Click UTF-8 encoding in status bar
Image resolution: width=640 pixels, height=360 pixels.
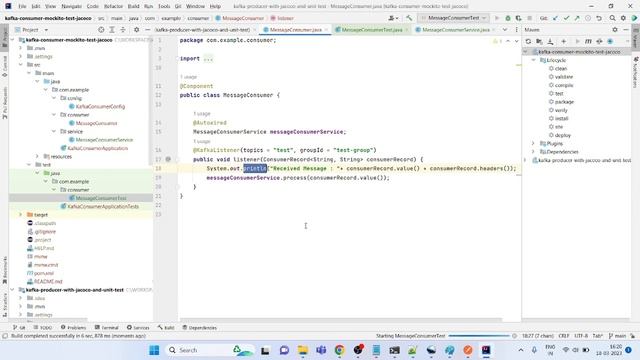[581, 336]
